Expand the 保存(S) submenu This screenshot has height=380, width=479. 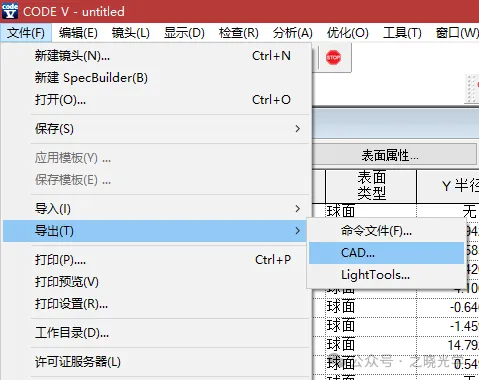pos(156,129)
